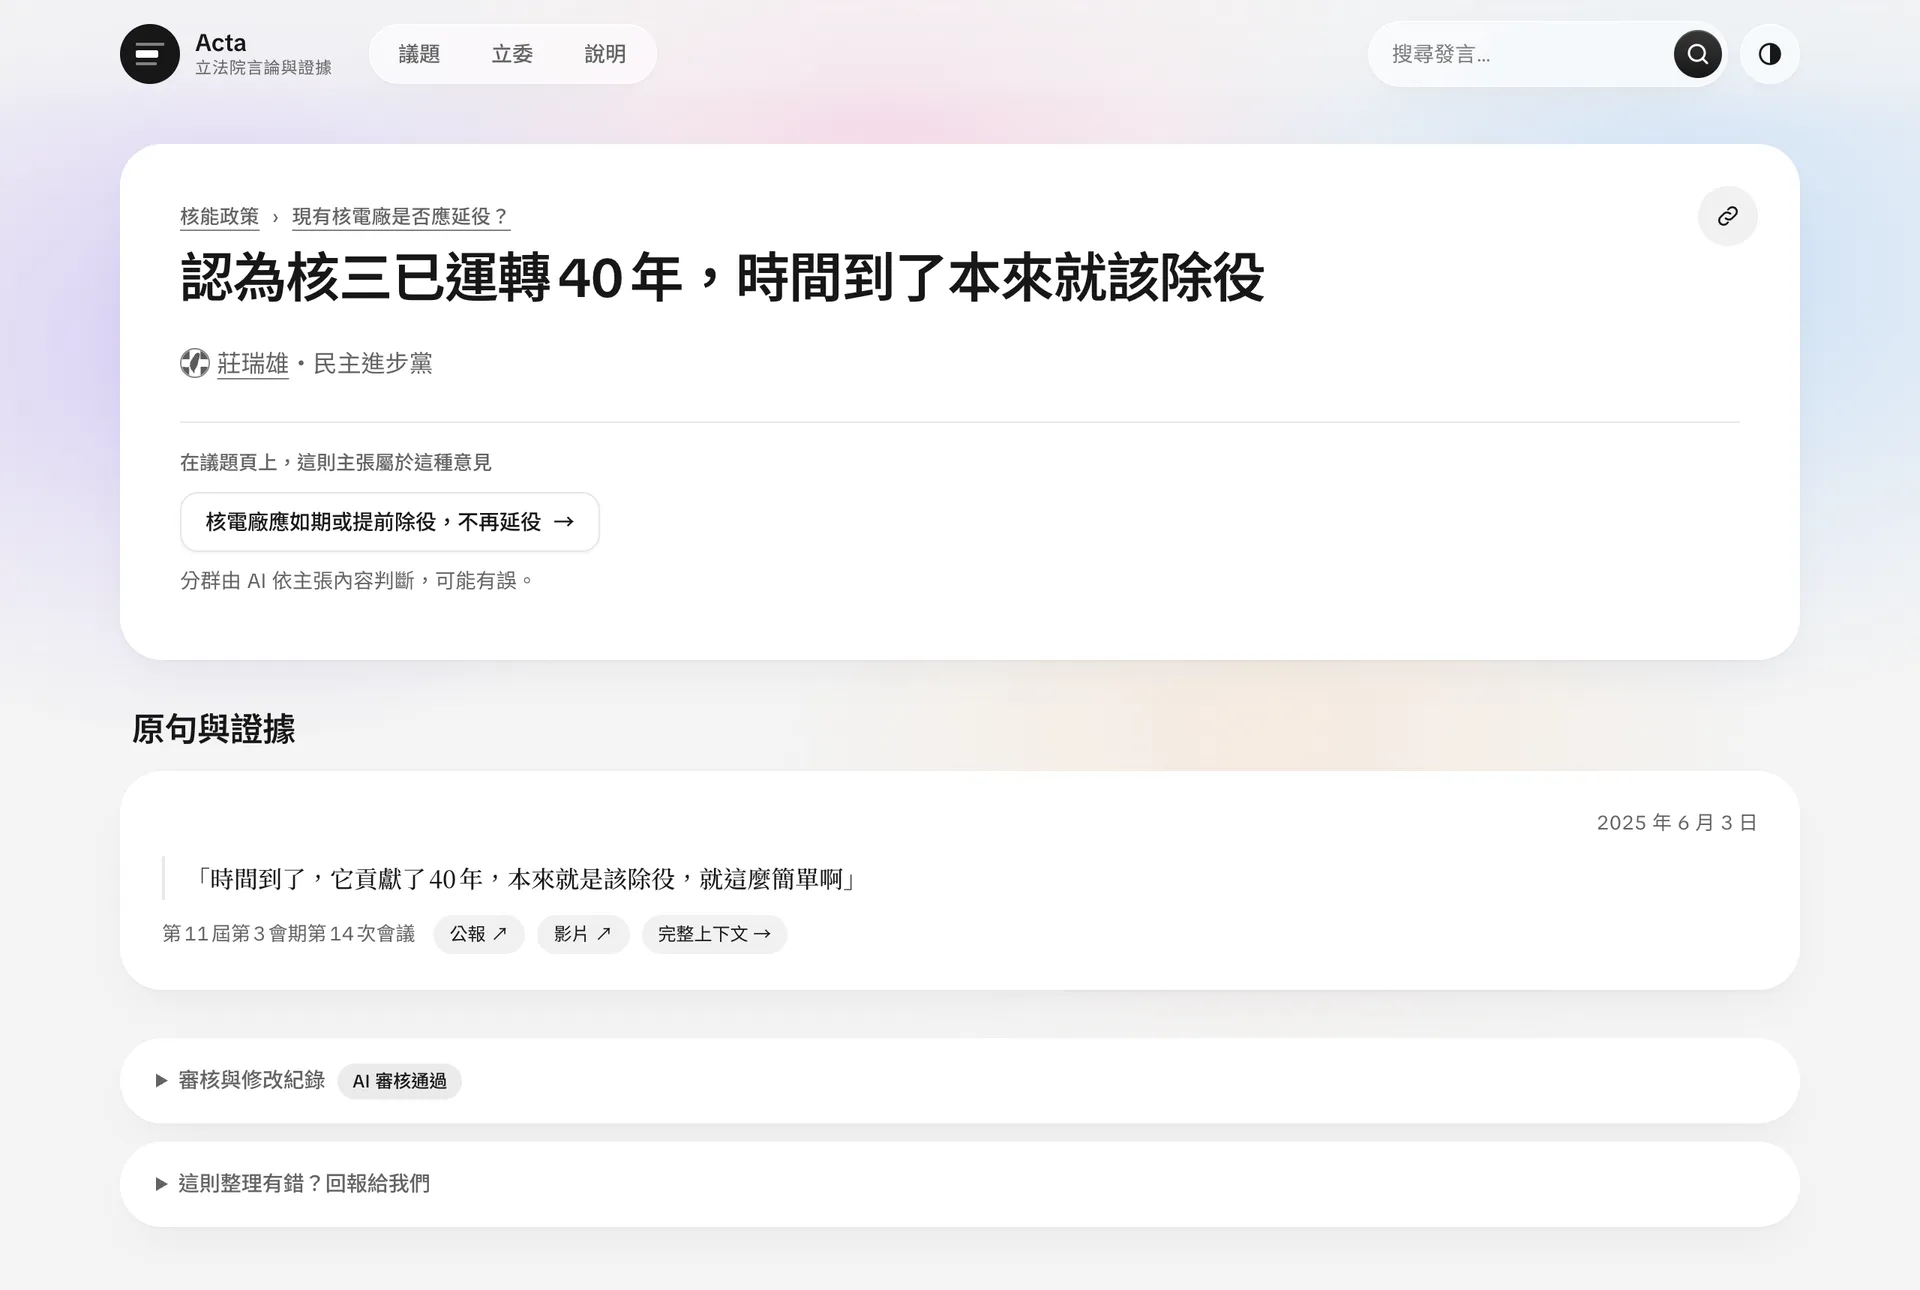
Task: Click the 原句與證據 heading
Action: tap(214, 728)
